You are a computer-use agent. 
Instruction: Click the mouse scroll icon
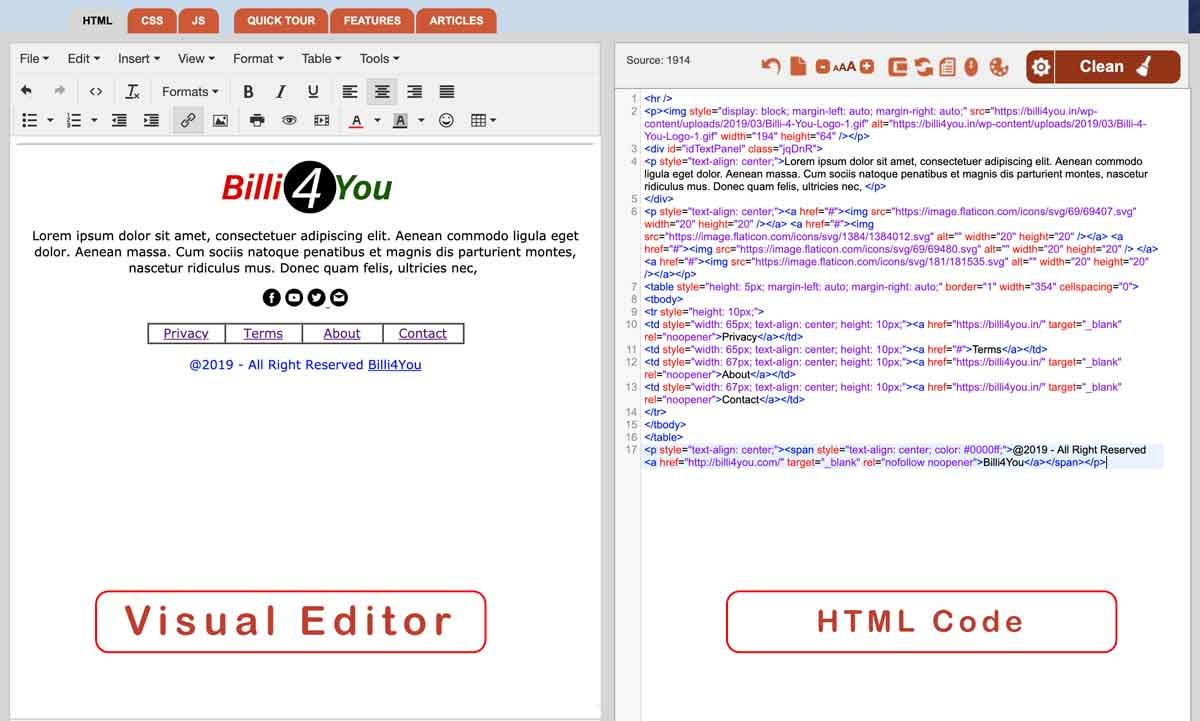coord(970,67)
